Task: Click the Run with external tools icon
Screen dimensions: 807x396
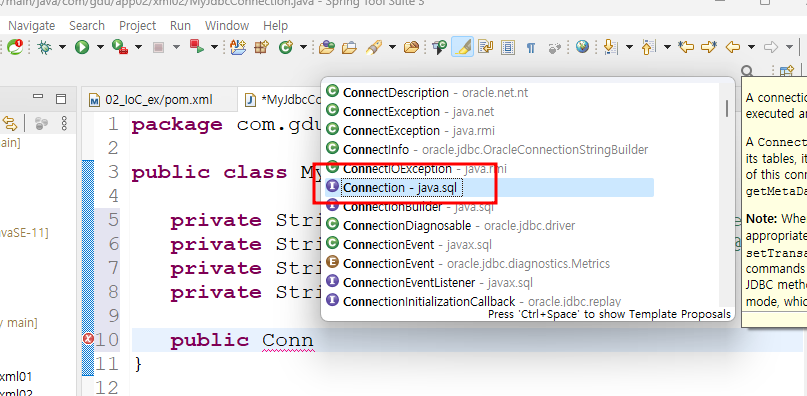Action: 119,47
